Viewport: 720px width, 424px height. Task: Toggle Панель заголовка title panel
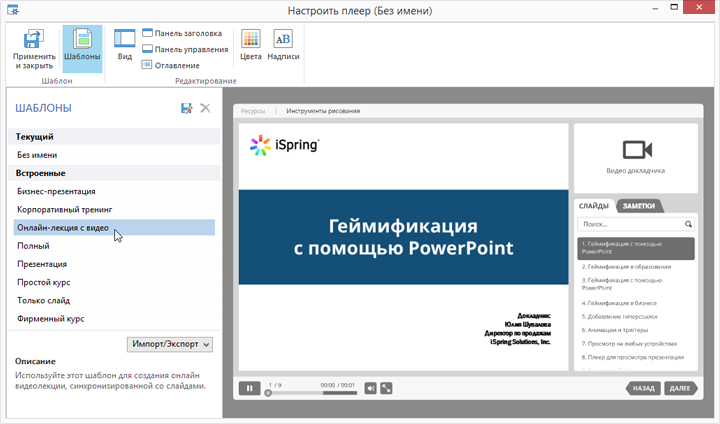point(182,33)
